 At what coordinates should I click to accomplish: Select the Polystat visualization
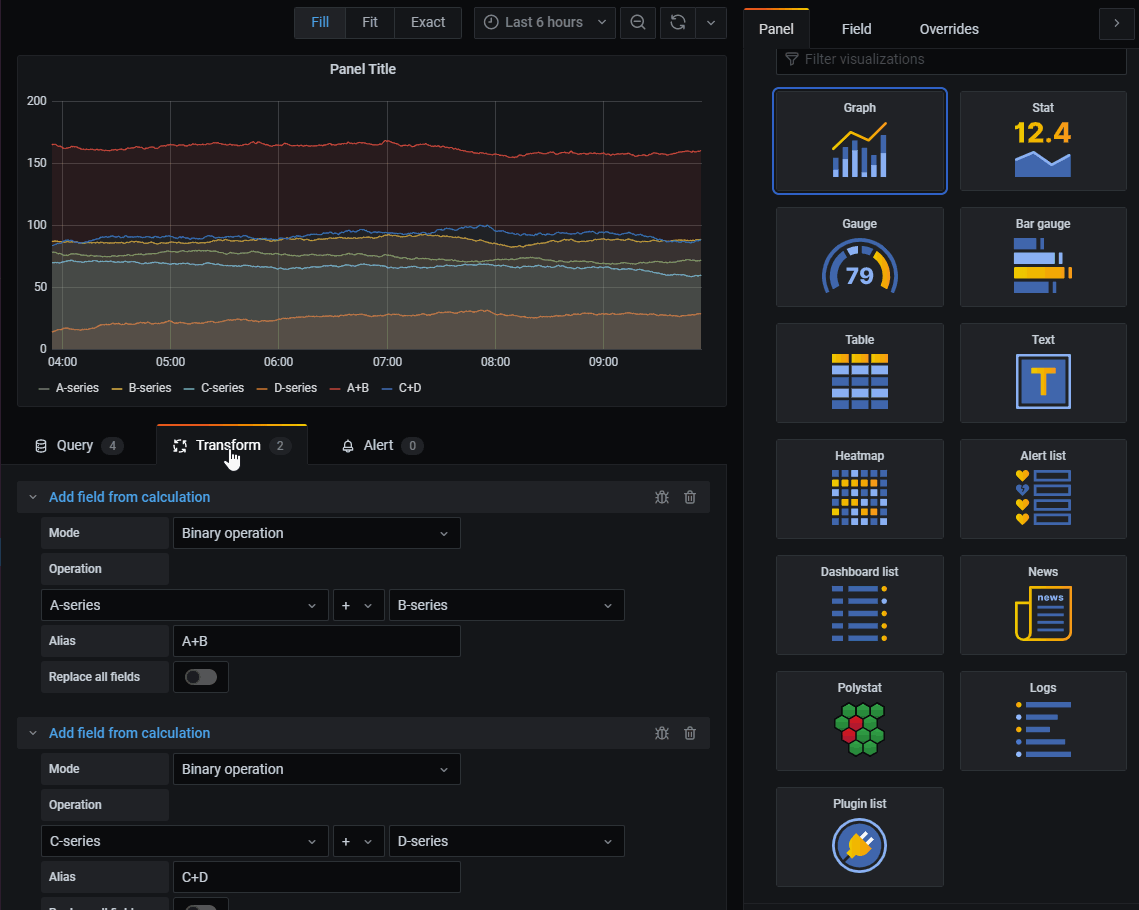(x=859, y=720)
